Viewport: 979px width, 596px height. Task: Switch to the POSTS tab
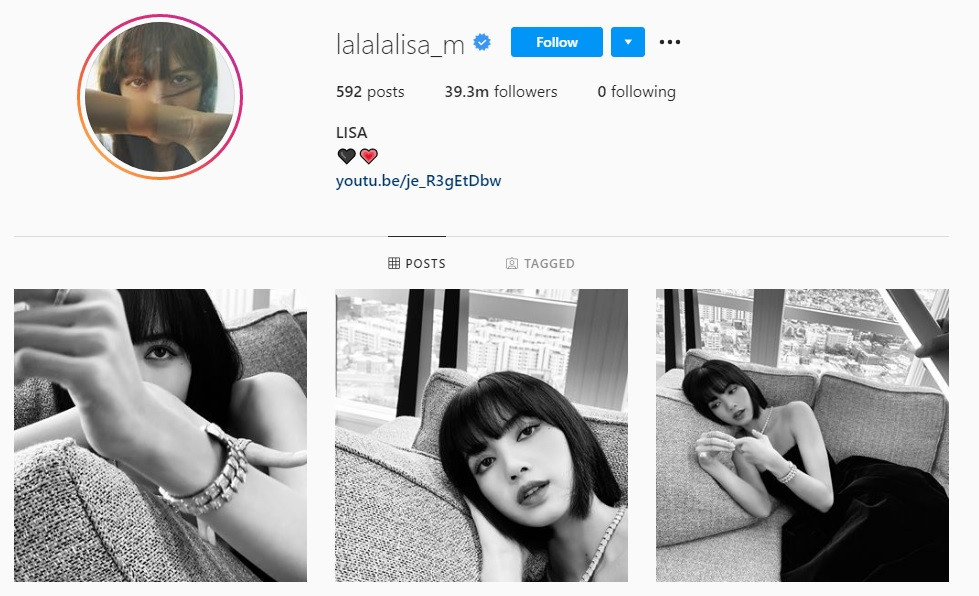click(417, 263)
